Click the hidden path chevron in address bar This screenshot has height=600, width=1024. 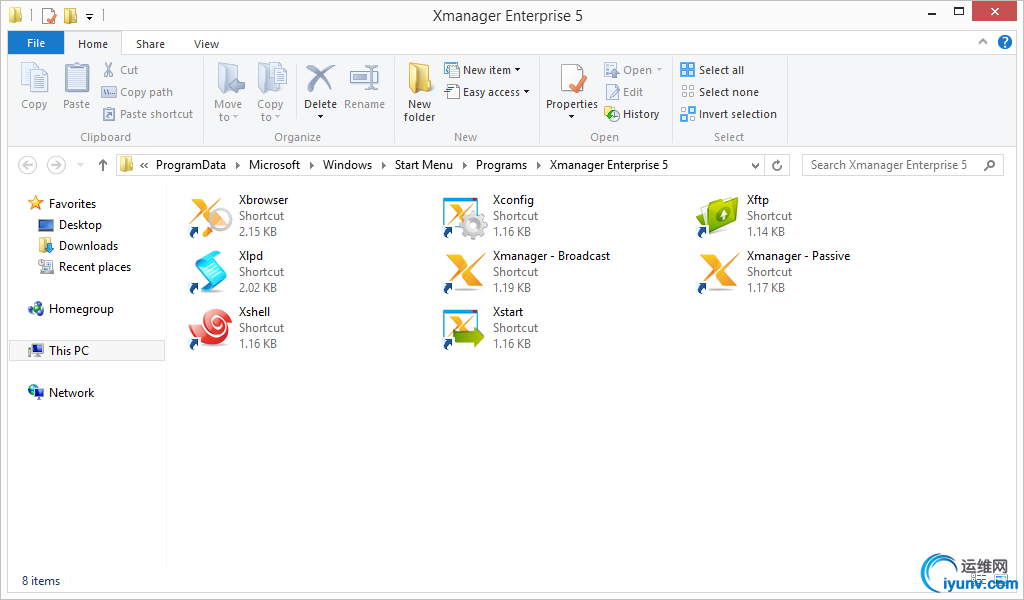point(144,165)
